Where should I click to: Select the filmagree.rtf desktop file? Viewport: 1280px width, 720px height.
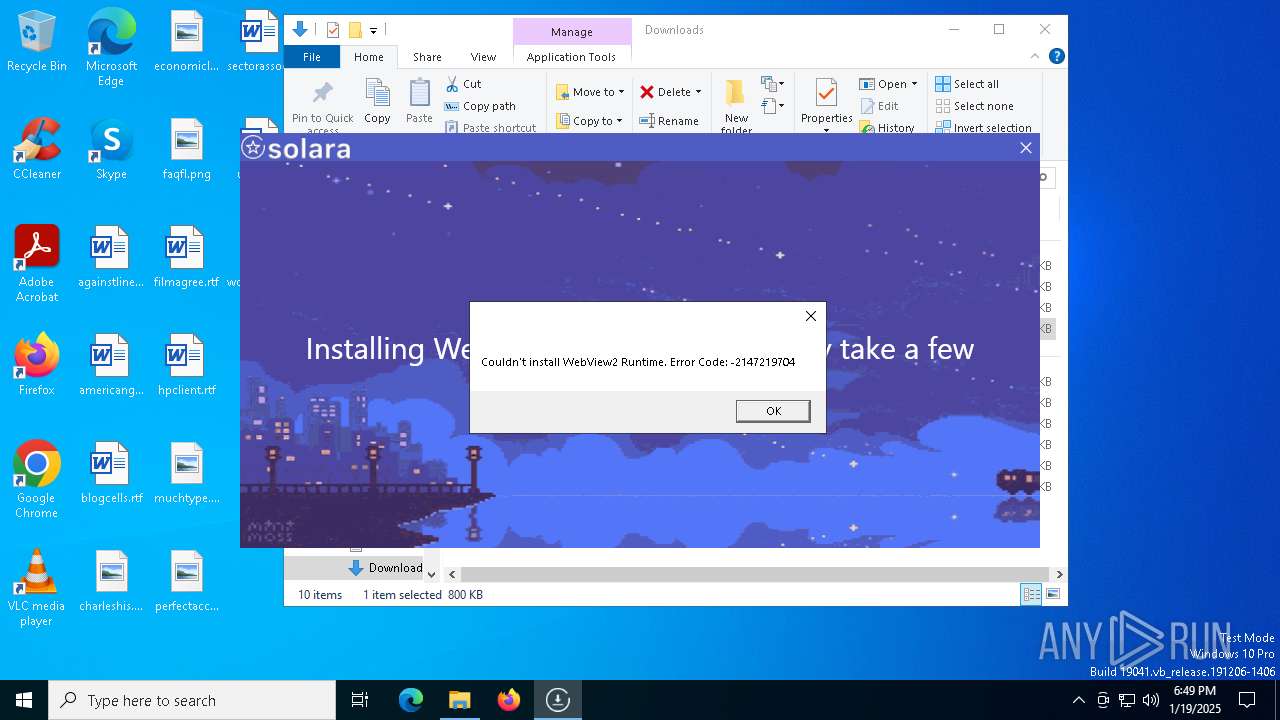(x=187, y=257)
